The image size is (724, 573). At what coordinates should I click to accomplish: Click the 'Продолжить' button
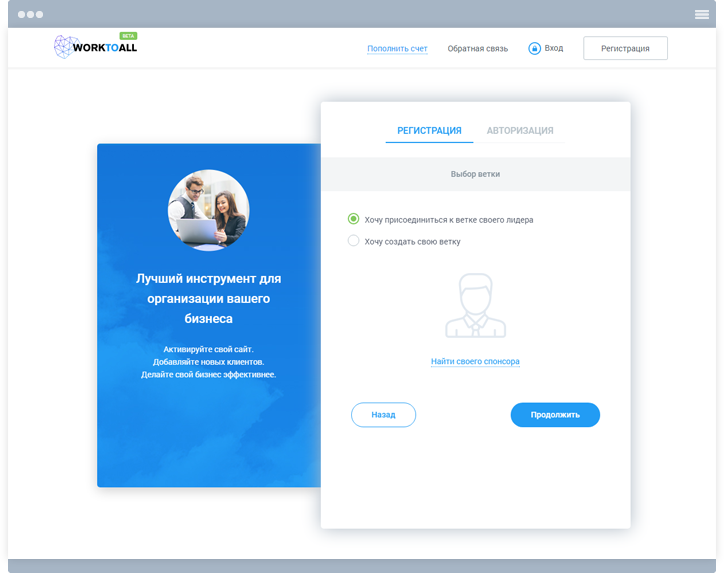(x=555, y=415)
